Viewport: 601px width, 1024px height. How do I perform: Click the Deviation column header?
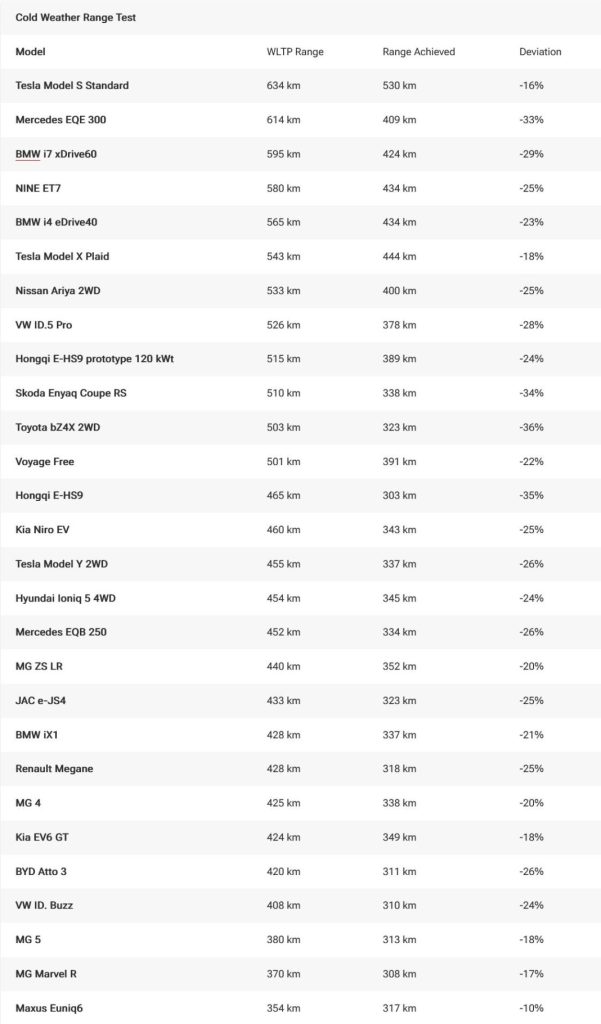click(540, 52)
